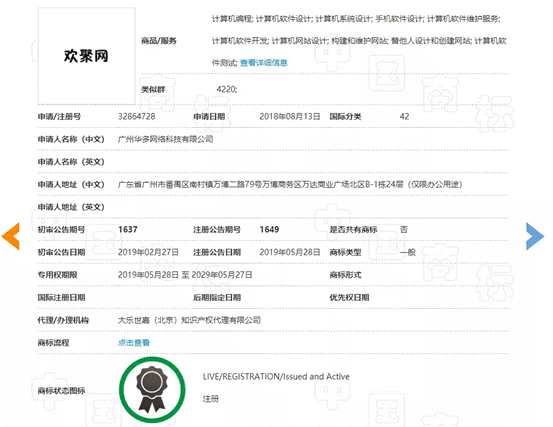
Task: Click the 申请/注册号 label
Action: [59, 116]
